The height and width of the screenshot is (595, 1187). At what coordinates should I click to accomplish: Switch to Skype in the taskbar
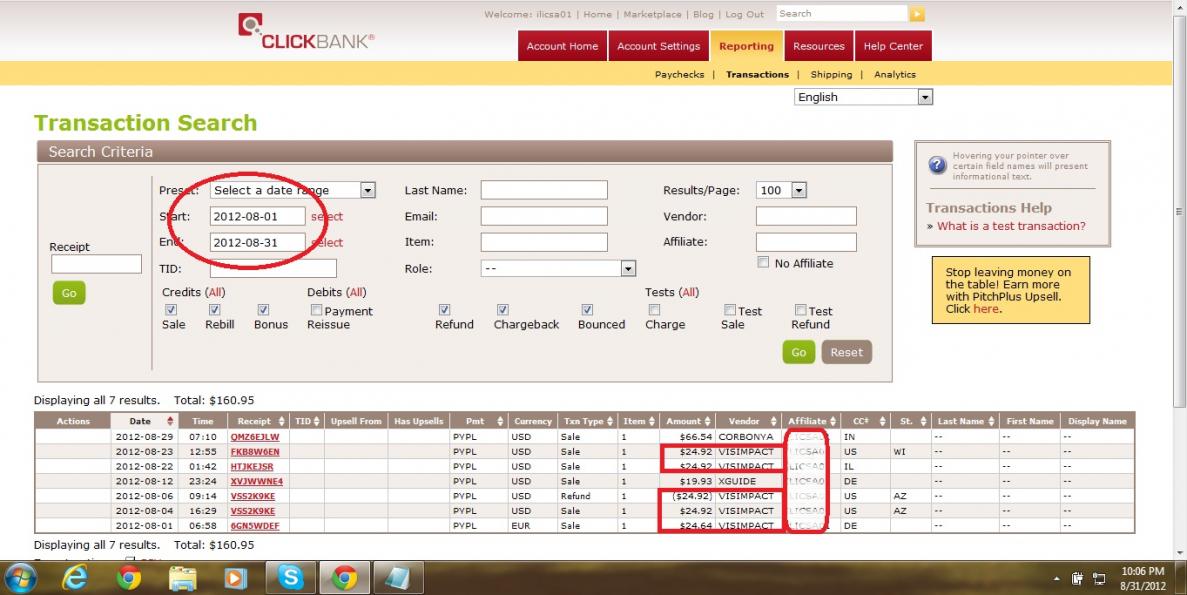290,578
